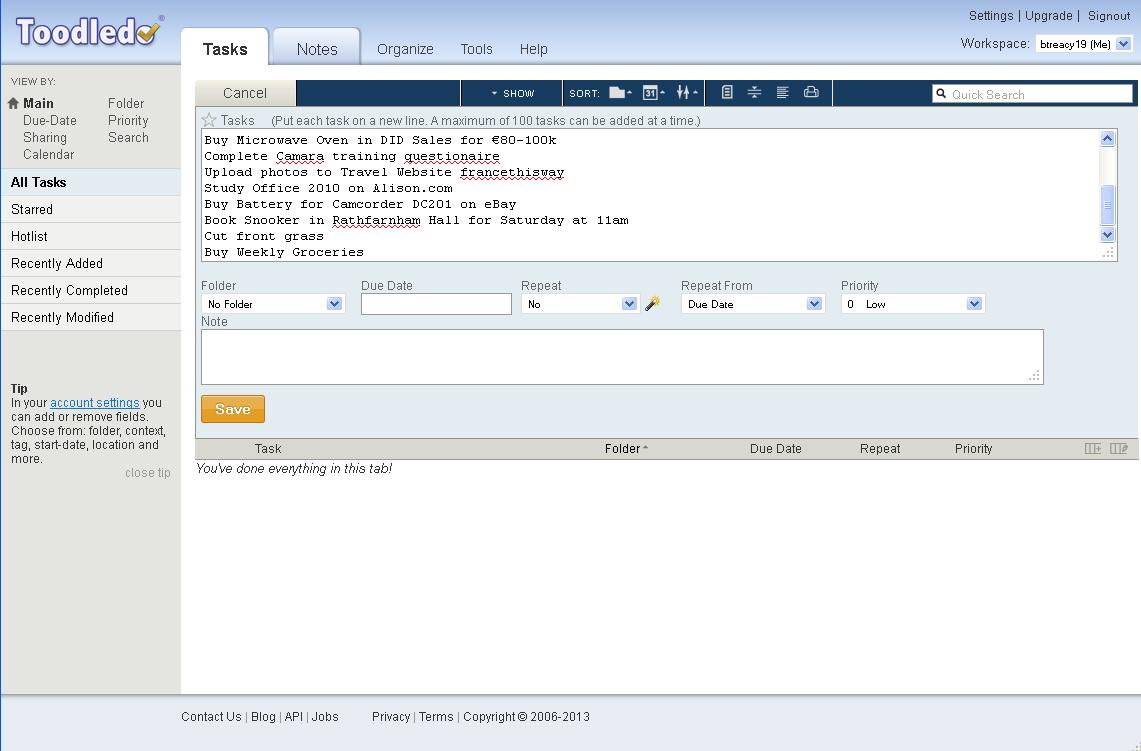
Task: Open the Folder dropdown (No Folder)
Action: tap(272, 303)
